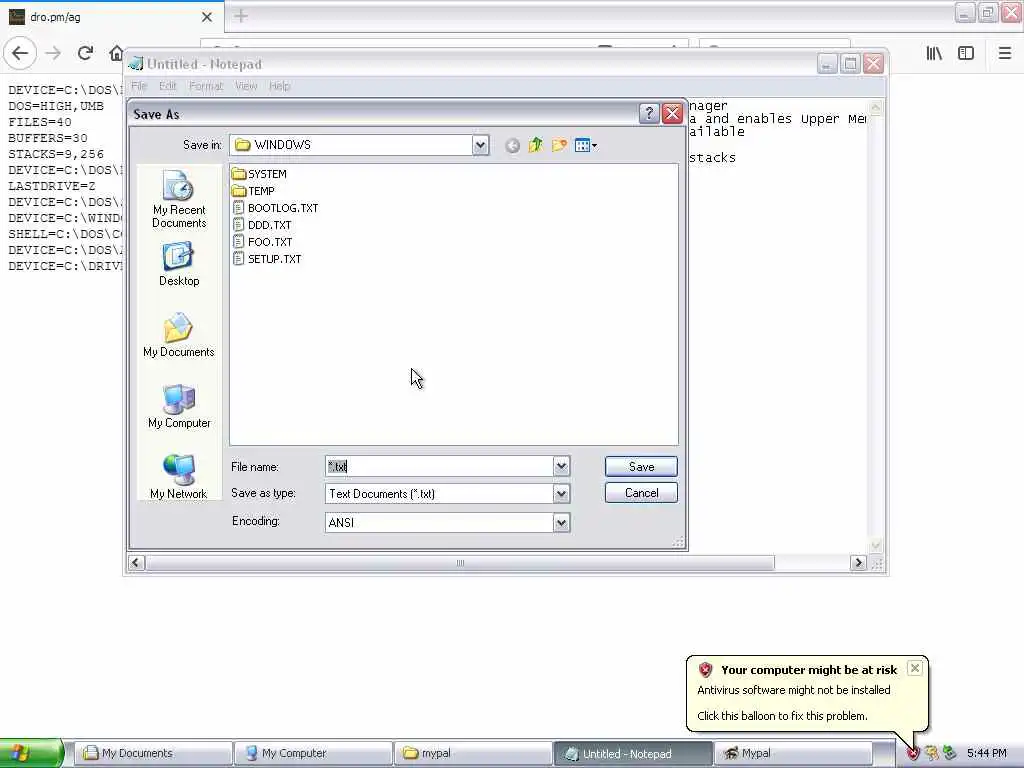
Task: Expand the Save in folder dropdown
Action: (x=480, y=145)
